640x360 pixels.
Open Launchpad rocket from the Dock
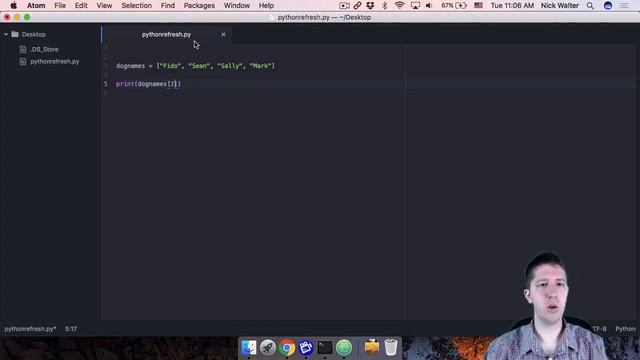(268, 347)
